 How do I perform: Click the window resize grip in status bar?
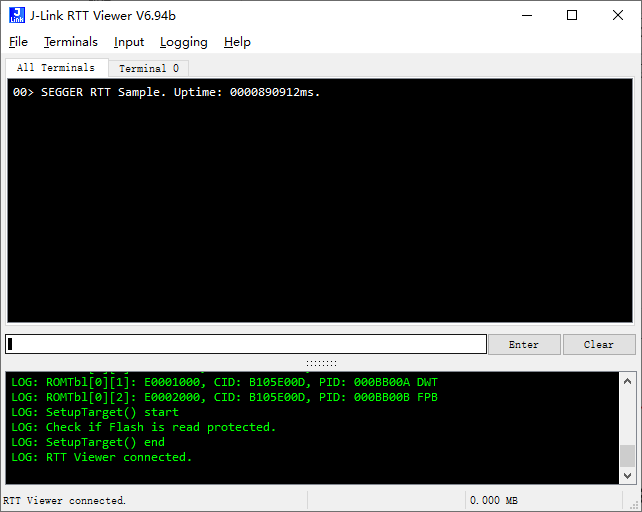point(635,505)
